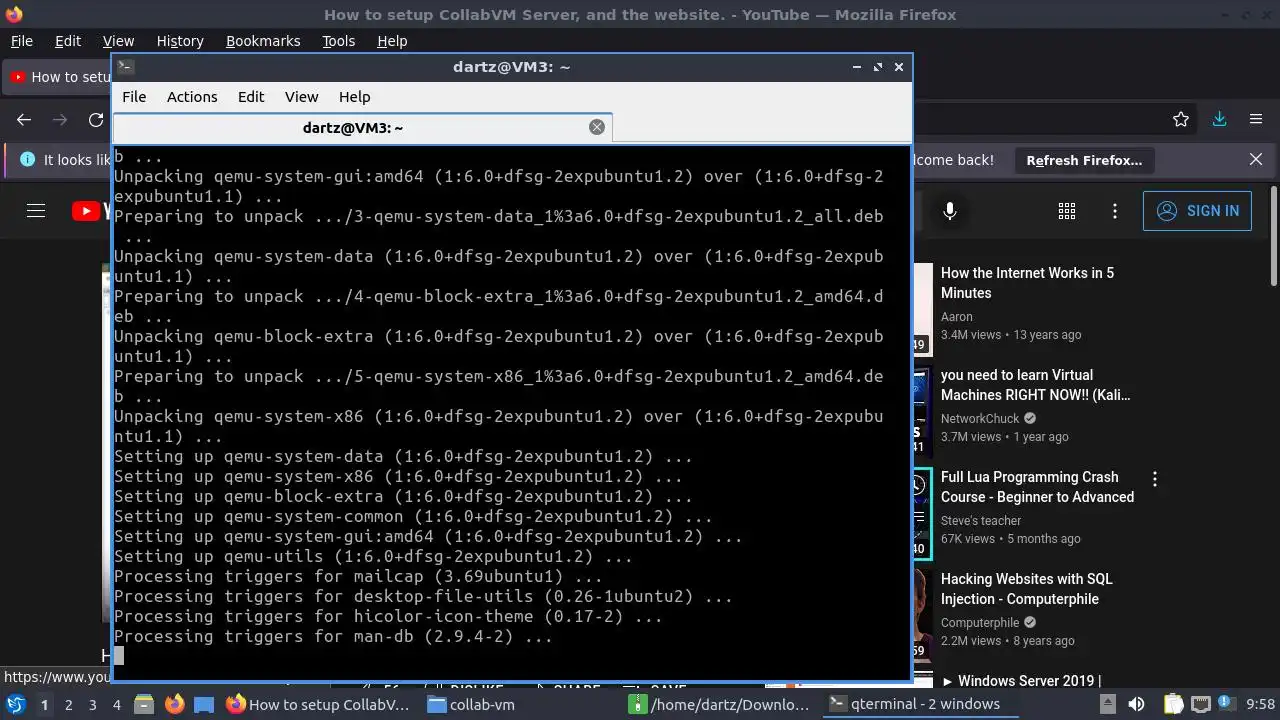Viewport: 1280px width, 720px height.
Task: Visit the Computerphile channel
Action: [x=980, y=623]
